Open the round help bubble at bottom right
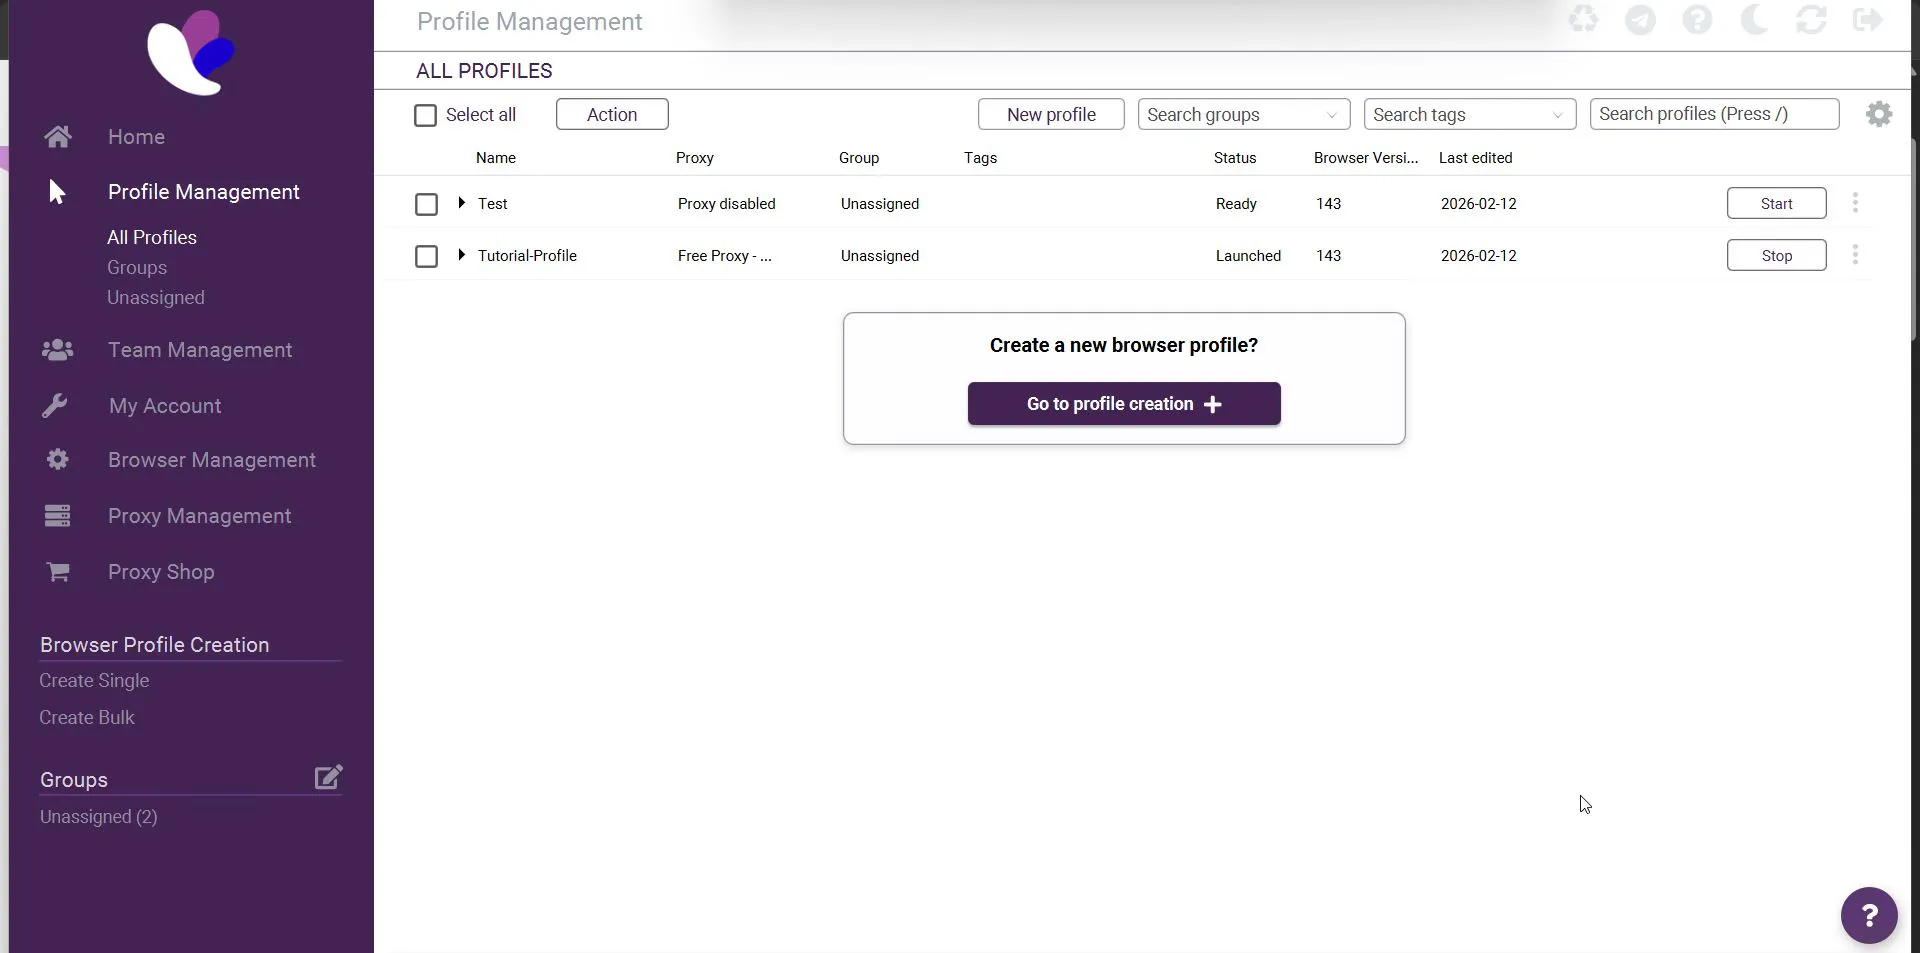The width and height of the screenshot is (1920, 953). pyautogui.click(x=1869, y=915)
